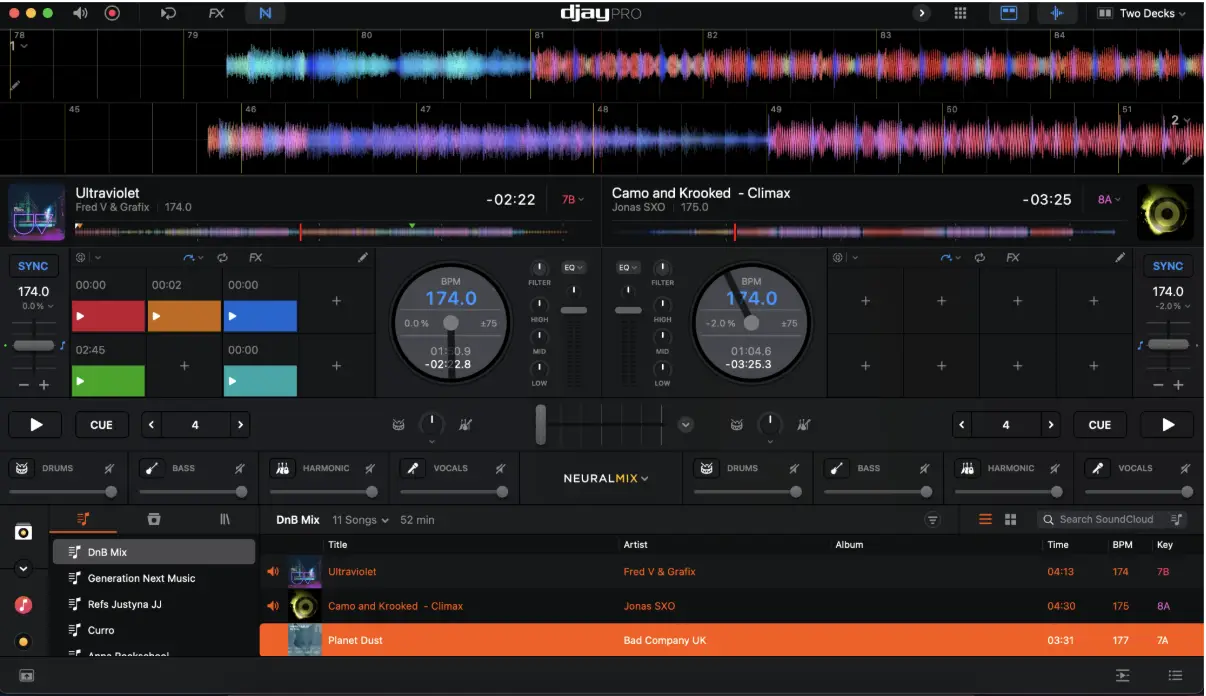Select the Refs Justyna JJ playlist
Viewport: 1206px width, 696px height.
[154, 604]
